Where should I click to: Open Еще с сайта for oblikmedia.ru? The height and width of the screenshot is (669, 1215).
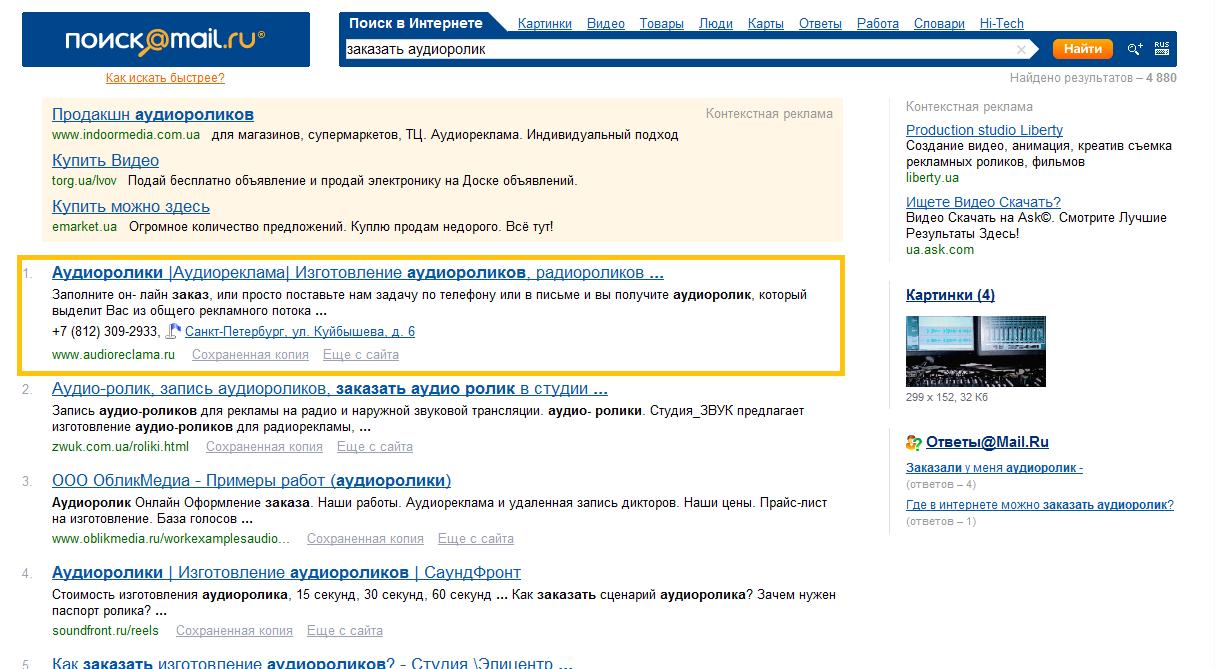[476, 539]
